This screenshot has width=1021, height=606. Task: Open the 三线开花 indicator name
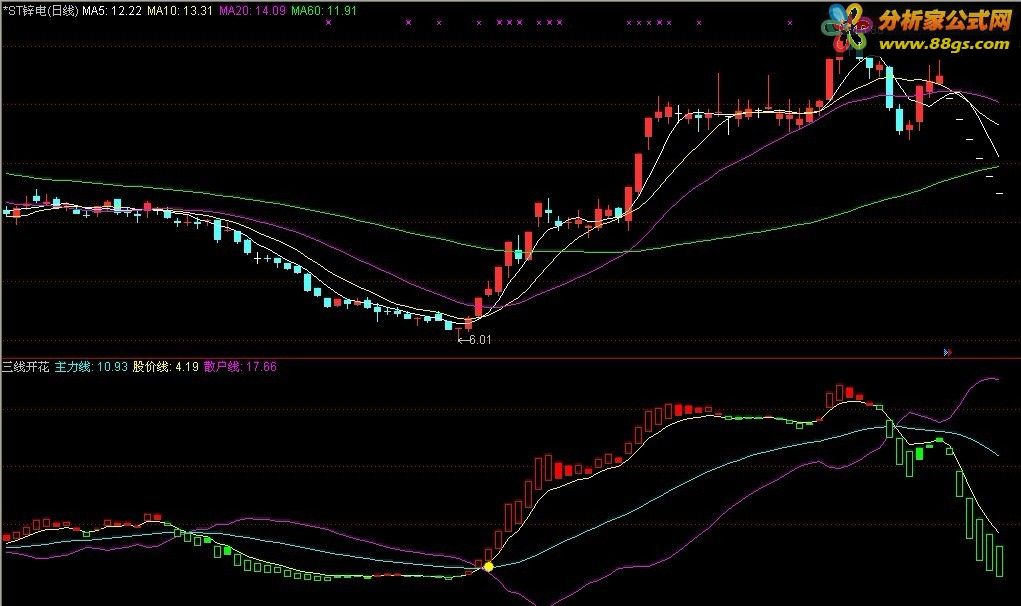[25, 367]
